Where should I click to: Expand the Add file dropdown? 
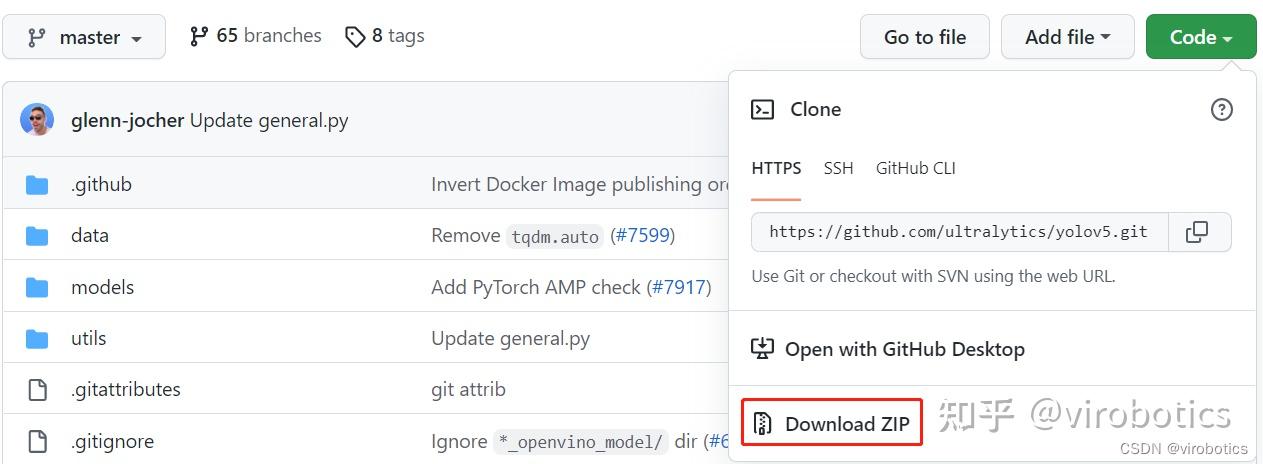point(1067,37)
